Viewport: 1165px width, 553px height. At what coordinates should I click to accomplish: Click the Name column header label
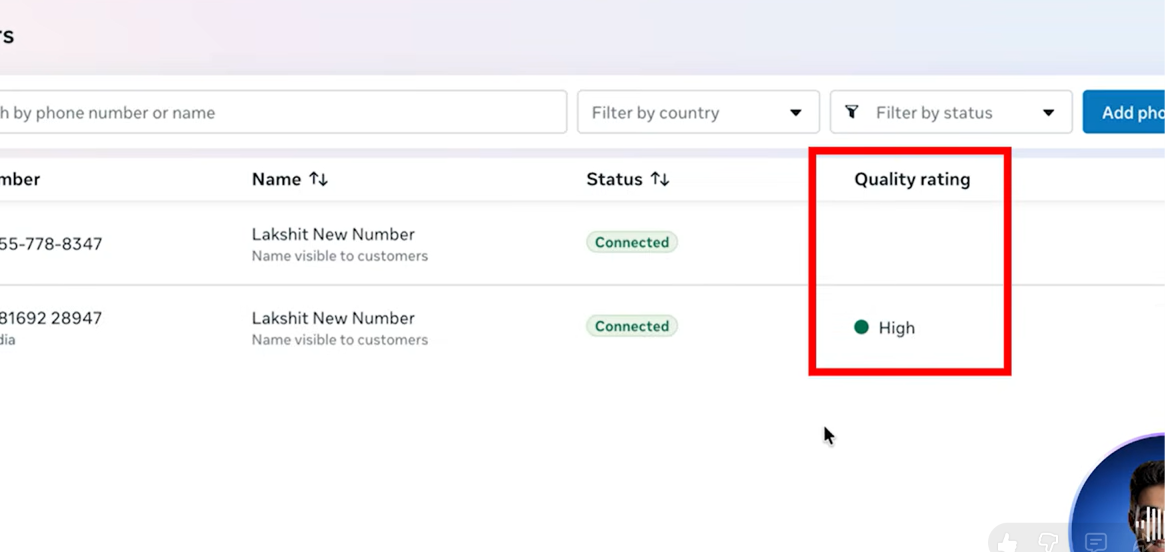(x=276, y=179)
